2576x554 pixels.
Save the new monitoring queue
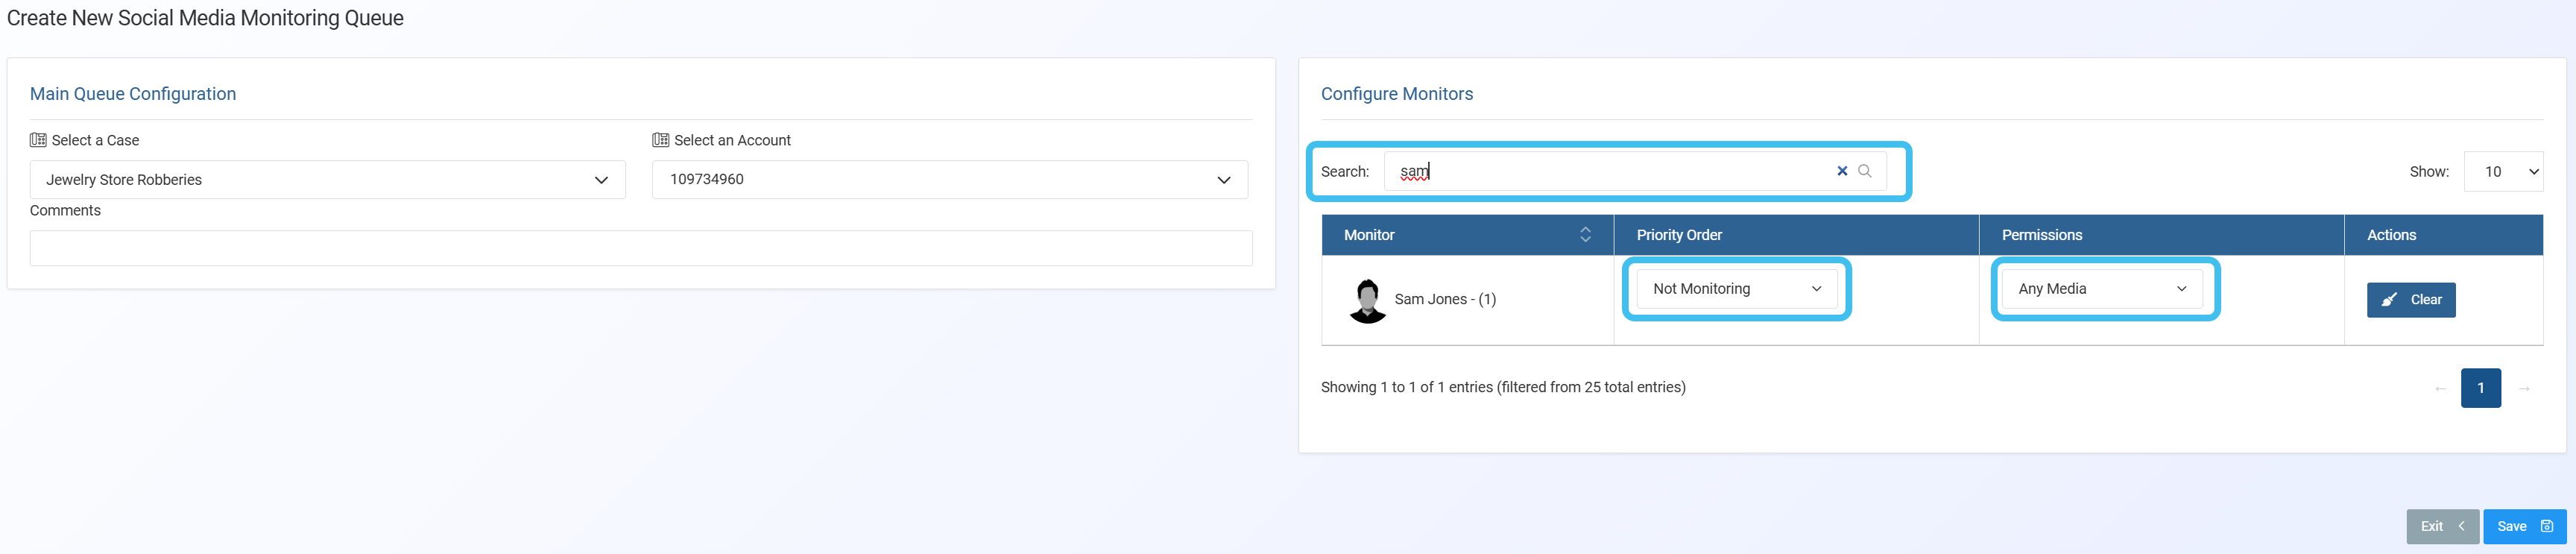[x=2523, y=526]
